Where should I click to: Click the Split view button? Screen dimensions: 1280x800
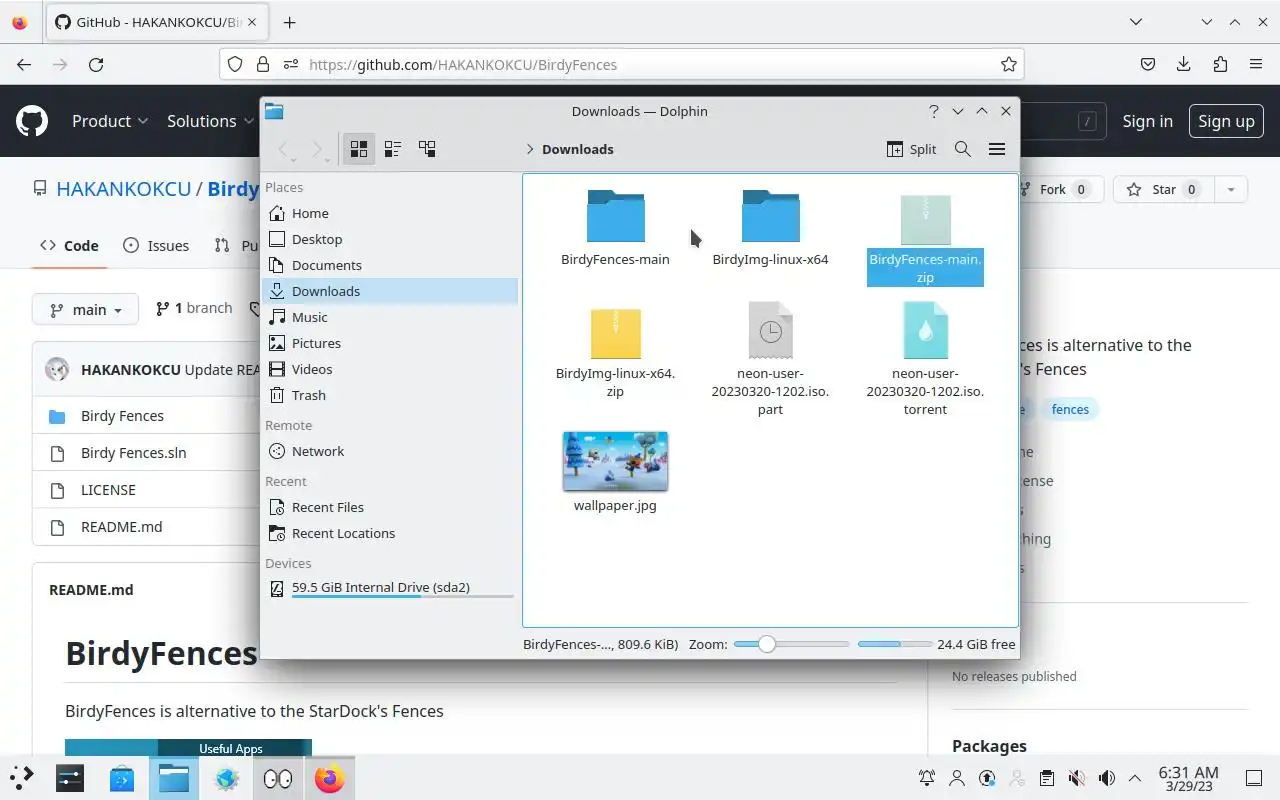point(911,149)
